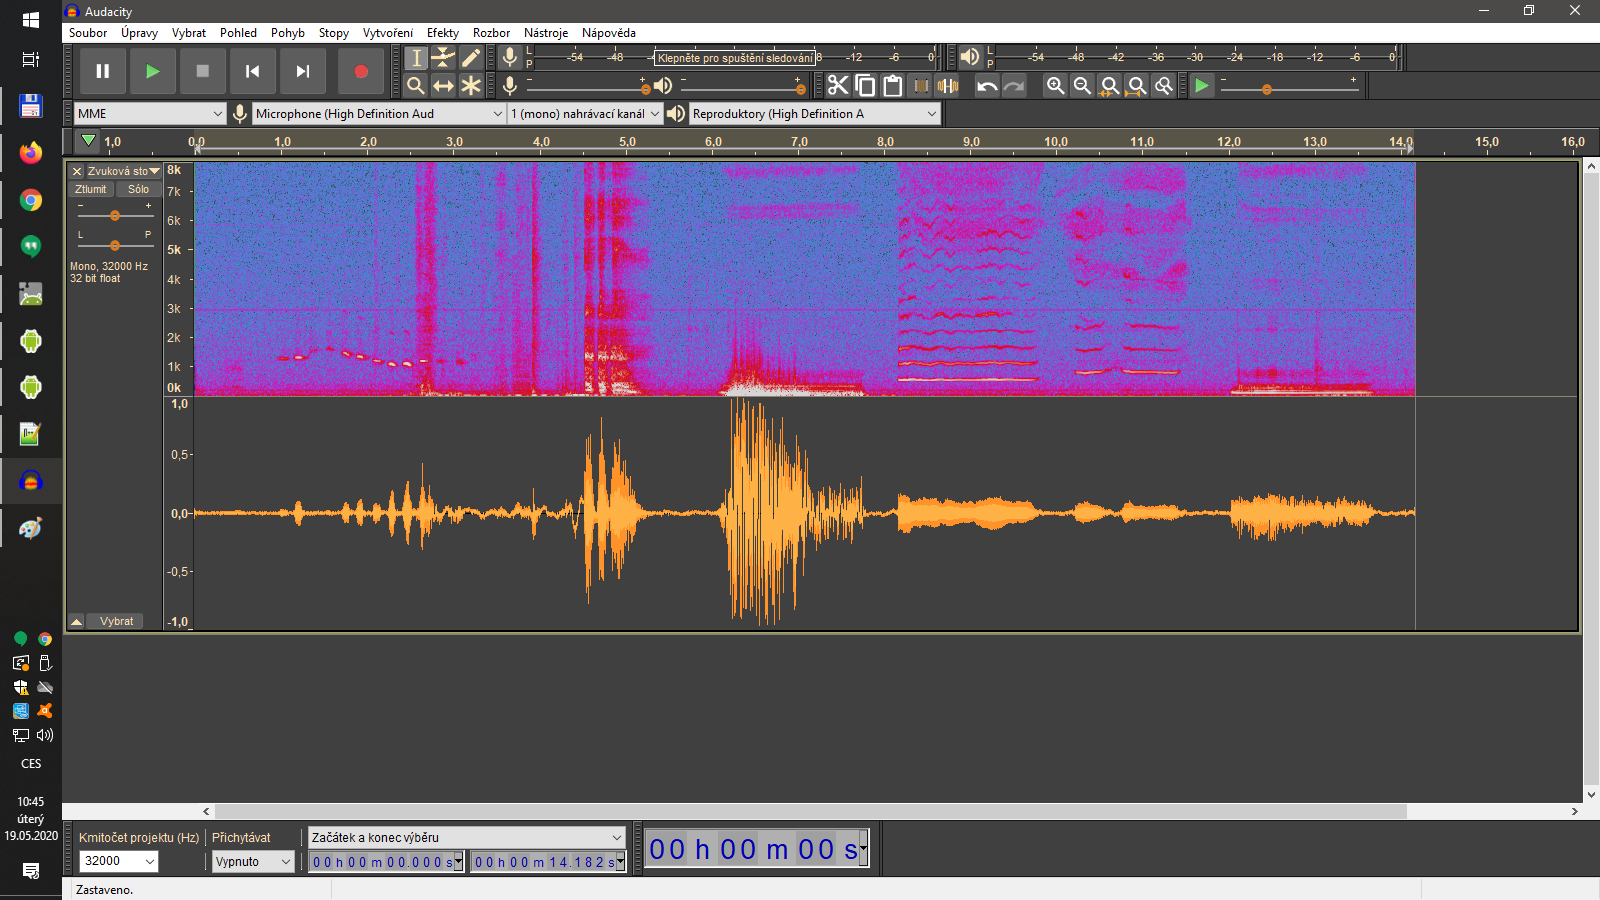Zoom in on the waveform
The height and width of the screenshot is (900, 1600).
[1055, 85]
